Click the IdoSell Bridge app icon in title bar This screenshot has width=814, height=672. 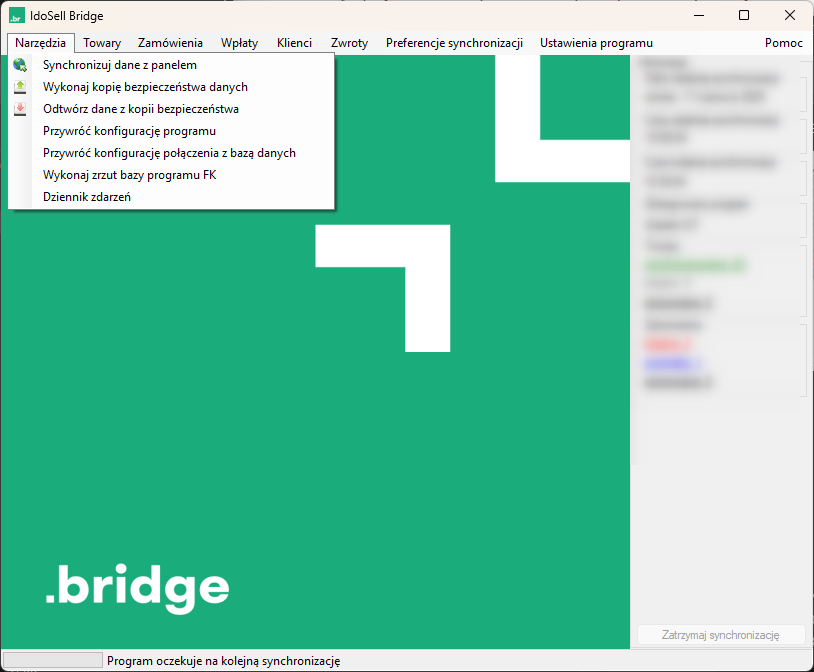point(17,16)
